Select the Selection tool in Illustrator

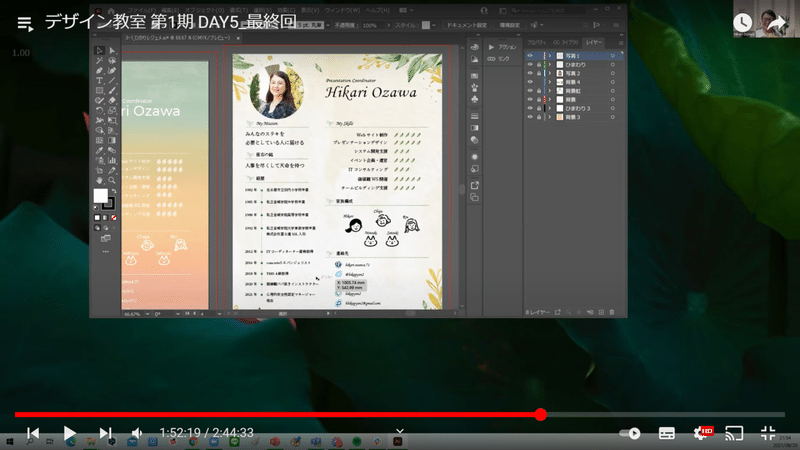(x=99, y=51)
